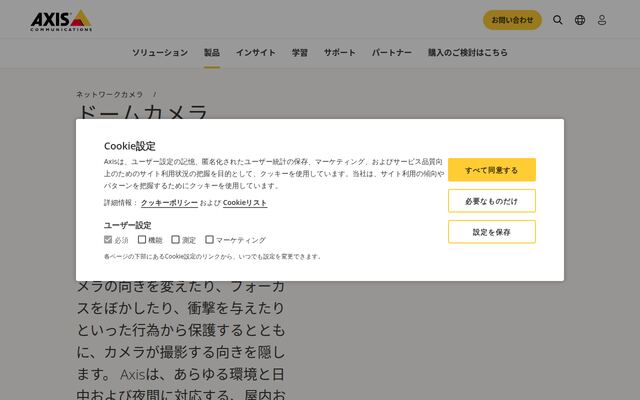
Task: Open the サポート menu item
Action: click(x=340, y=53)
